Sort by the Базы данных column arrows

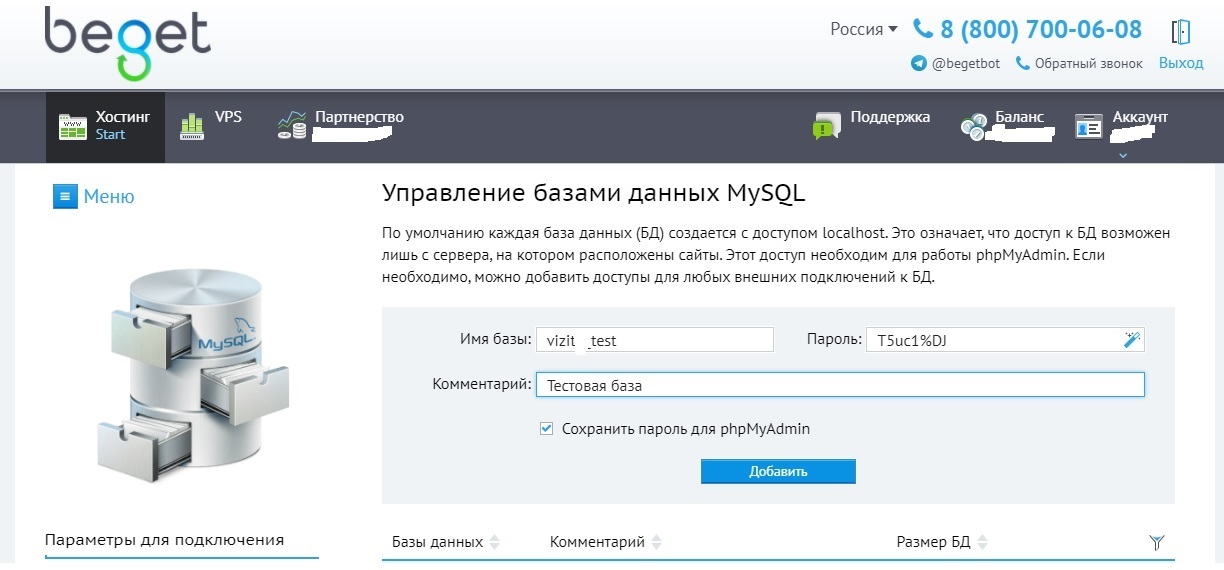click(x=495, y=542)
